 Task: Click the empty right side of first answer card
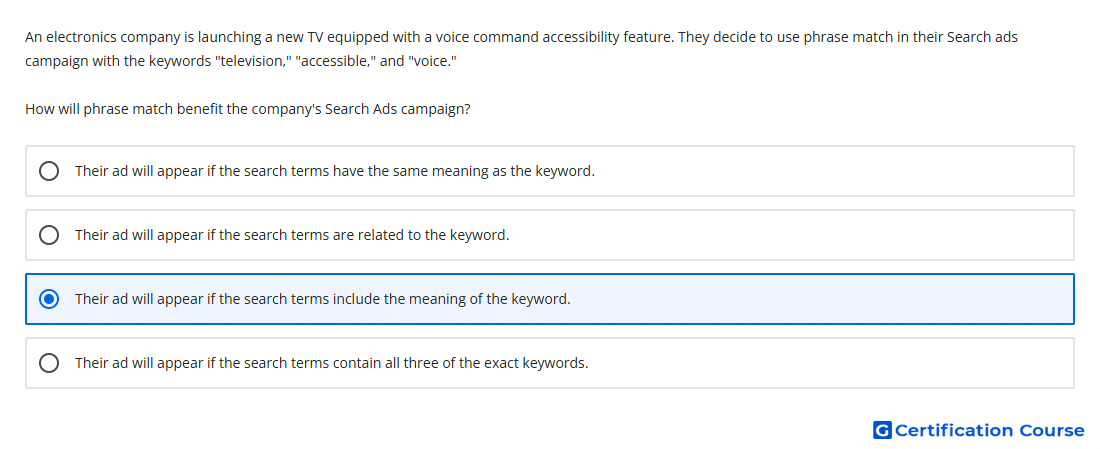[x=835, y=171]
